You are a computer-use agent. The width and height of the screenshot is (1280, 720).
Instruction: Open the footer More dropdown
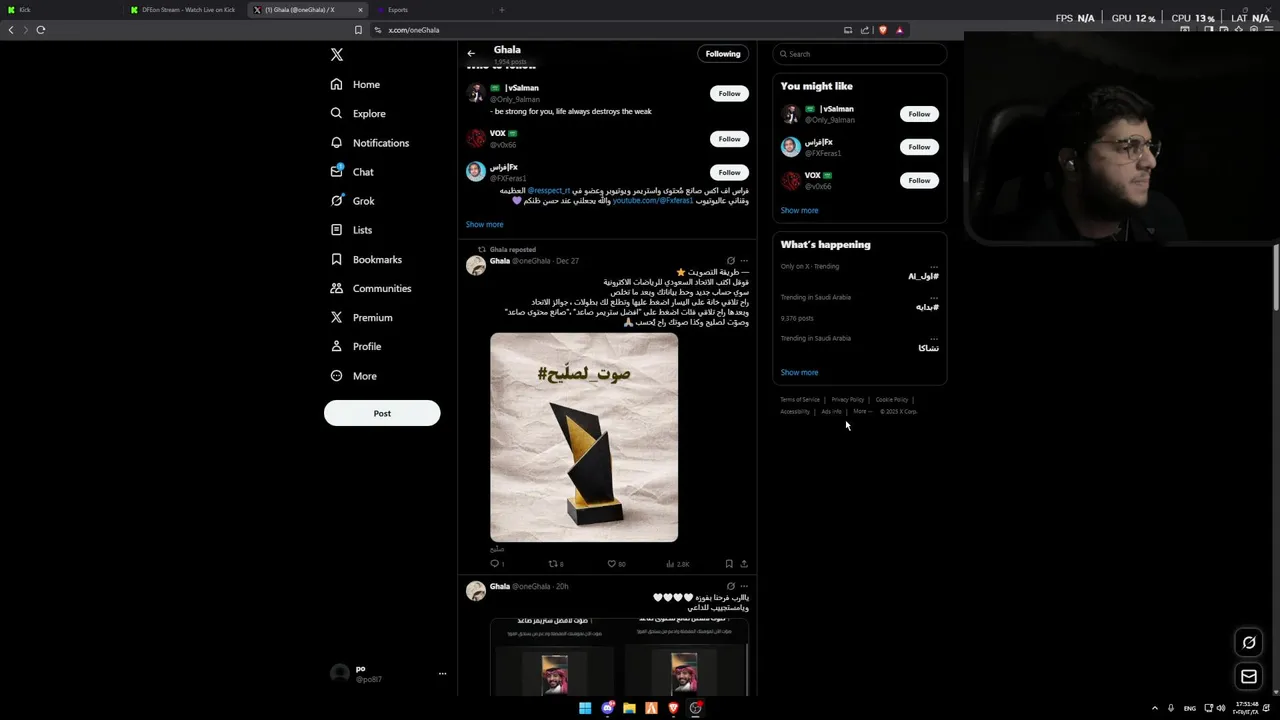pyautogui.click(x=862, y=411)
